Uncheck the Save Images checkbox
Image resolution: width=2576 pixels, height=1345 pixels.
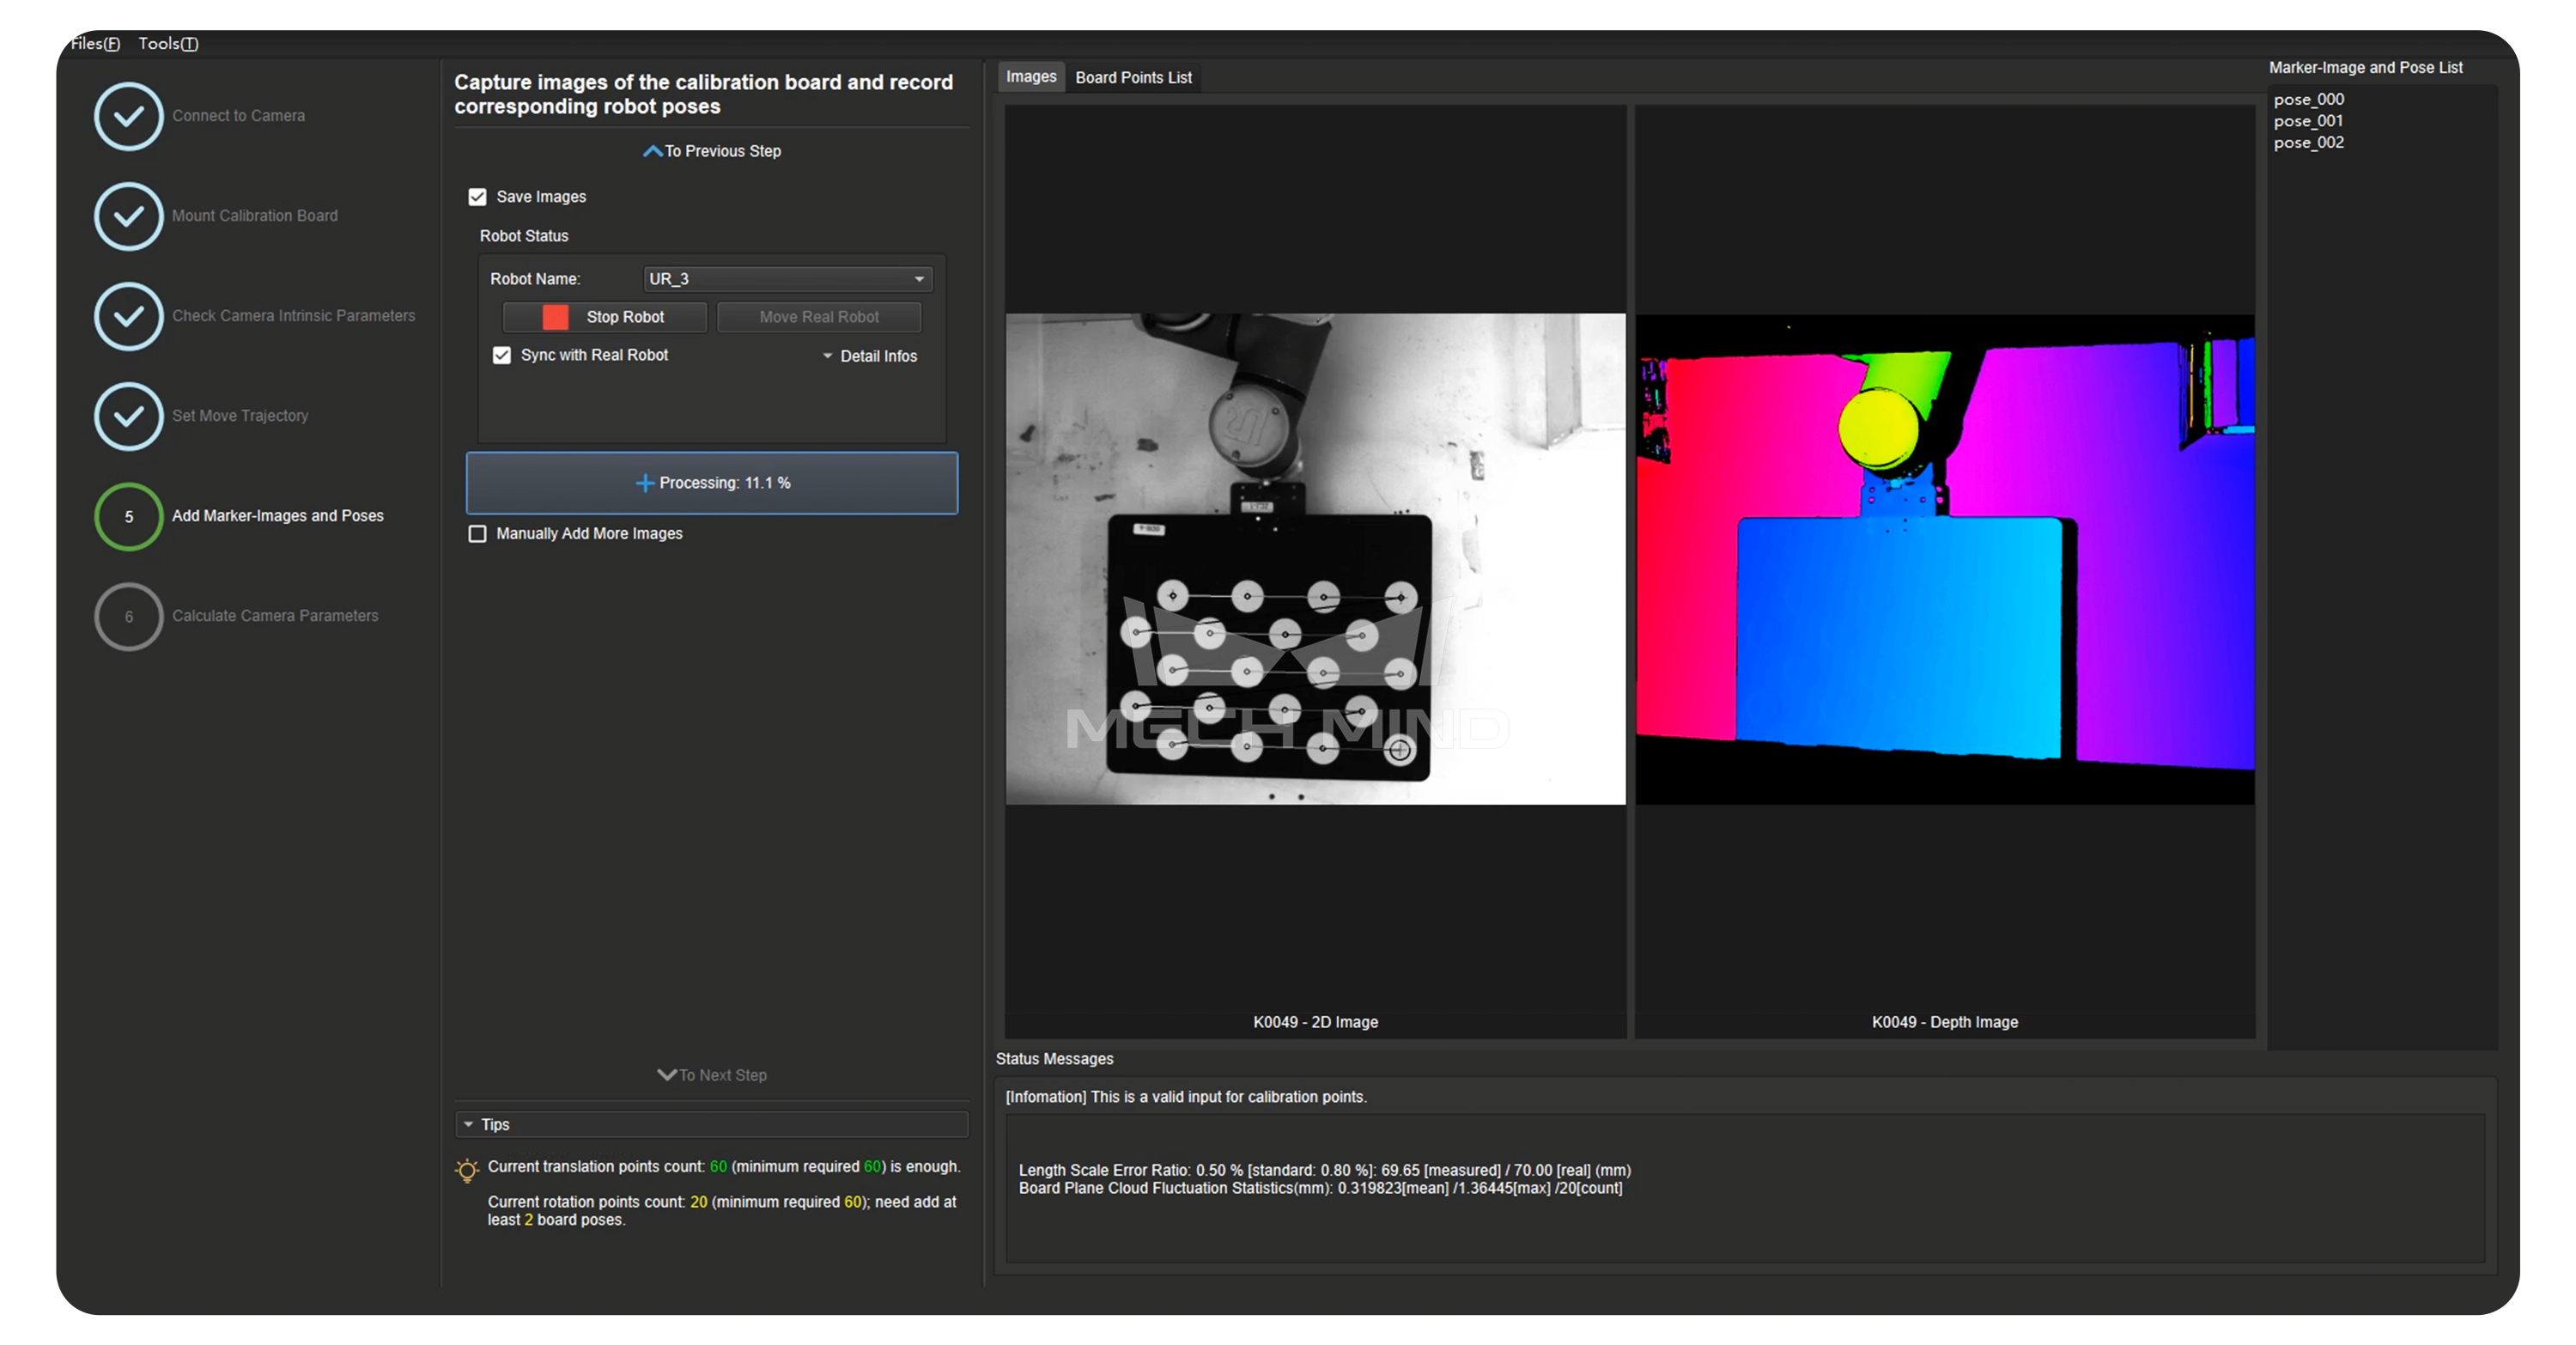point(478,197)
